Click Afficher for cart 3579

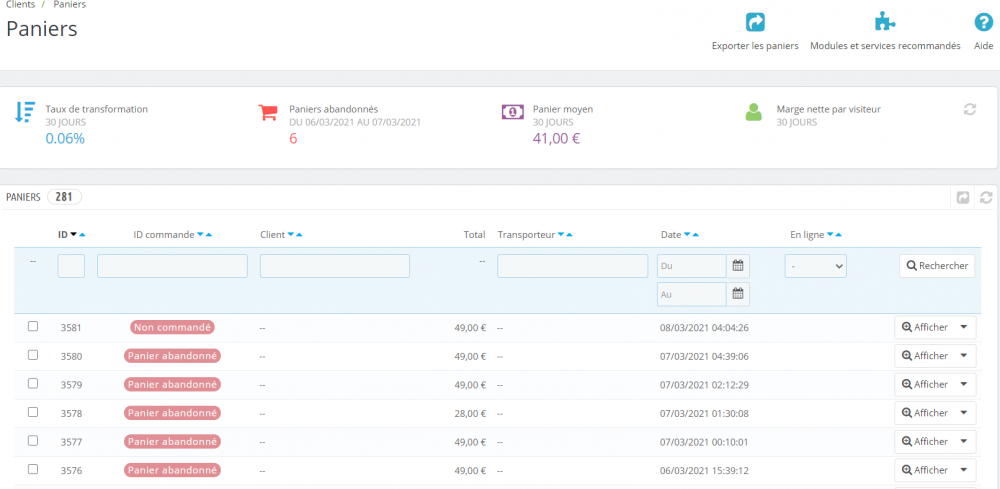pyautogui.click(x=925, y=384)
